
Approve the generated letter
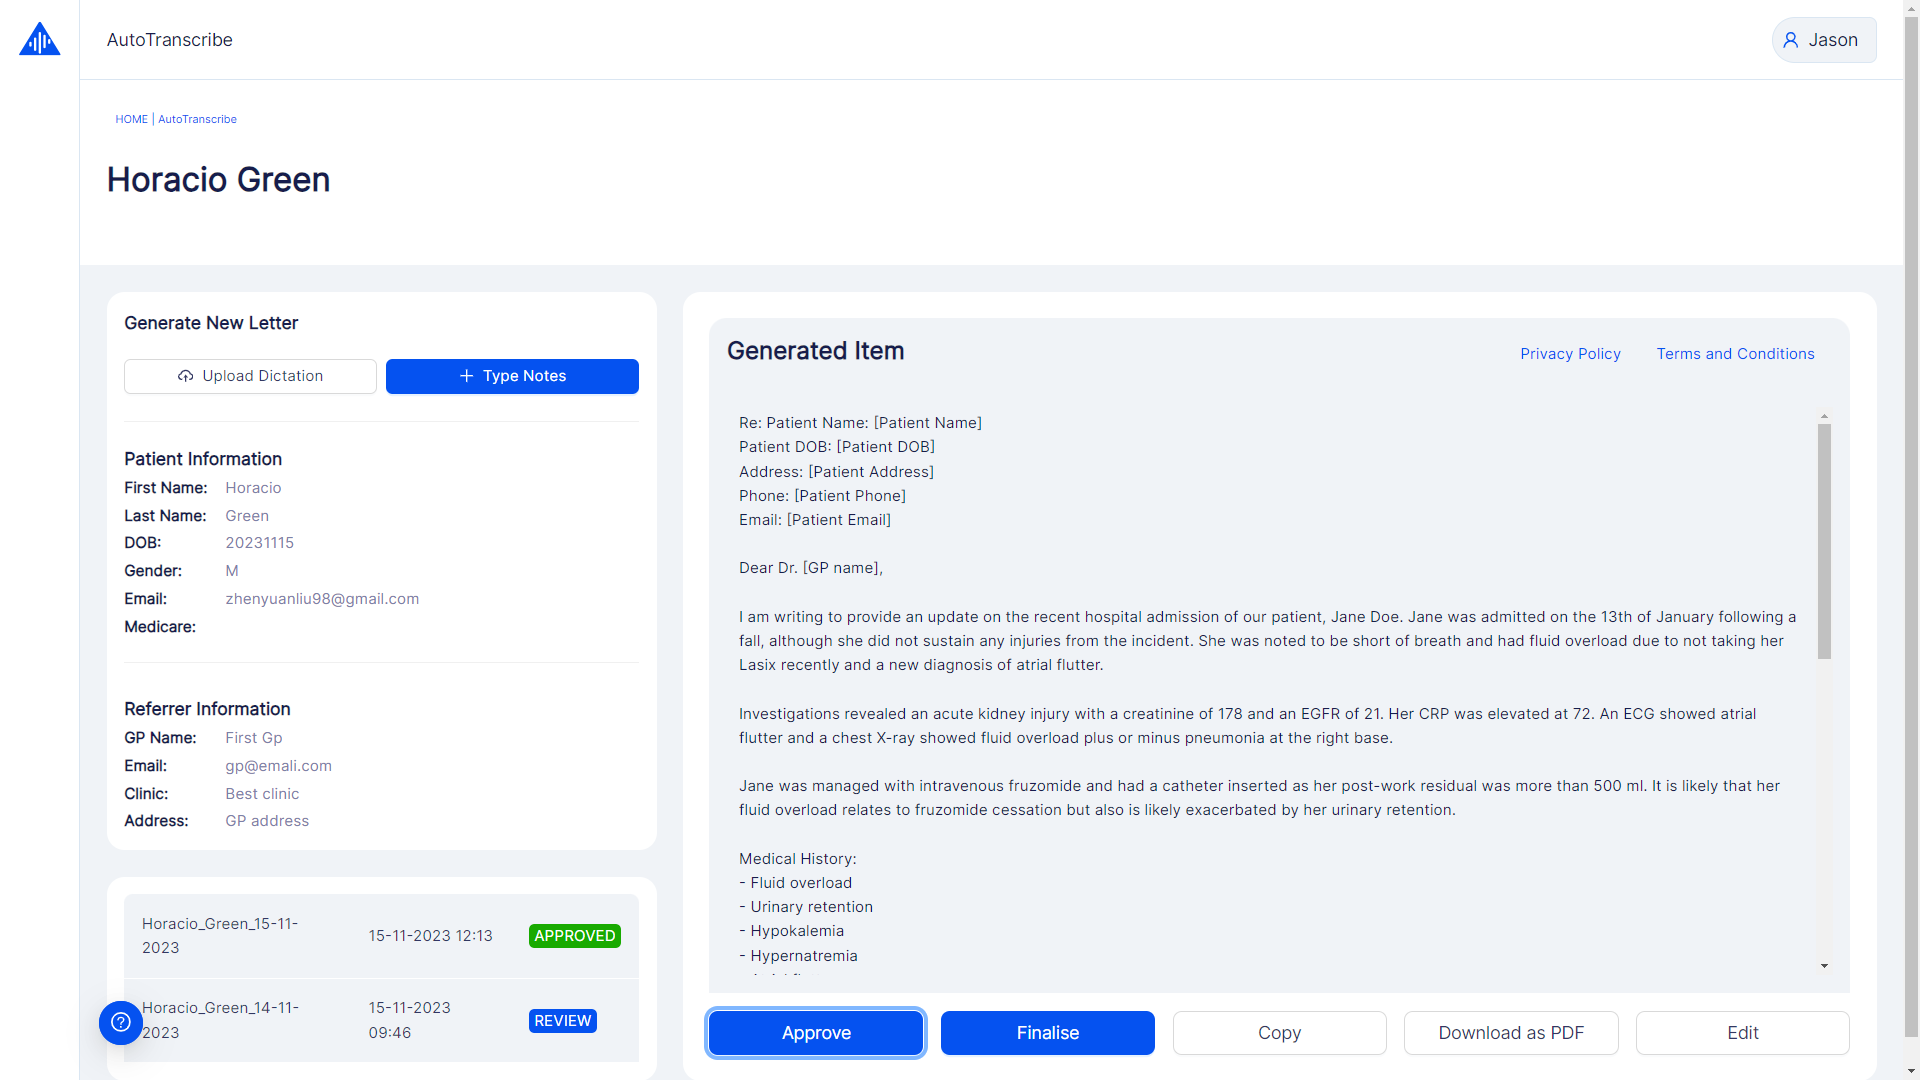816,1033
